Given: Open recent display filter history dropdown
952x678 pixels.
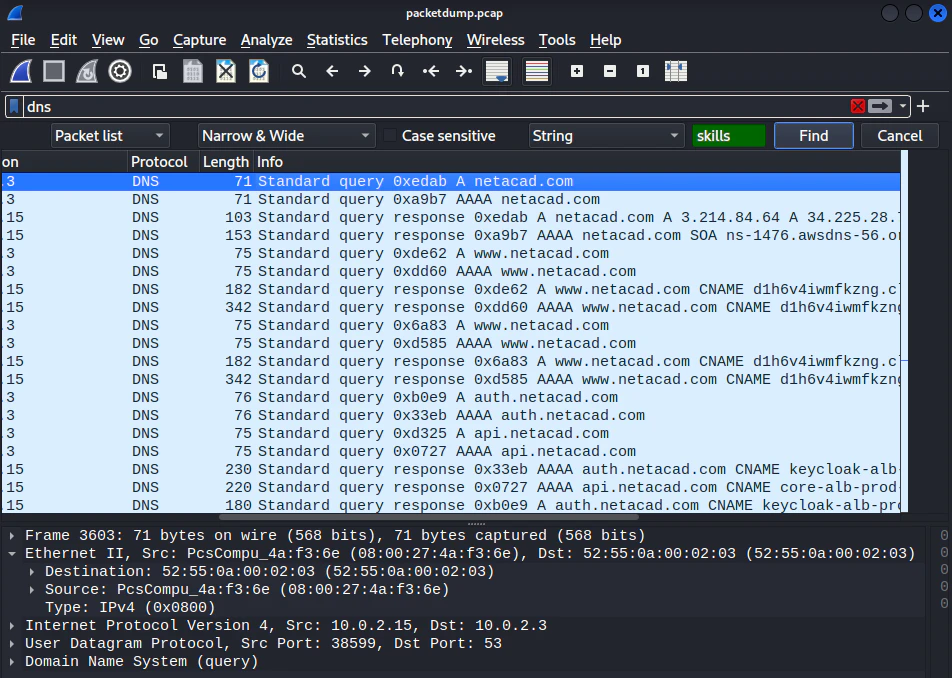Looking at the screenshot, I should tap(903, 107).
